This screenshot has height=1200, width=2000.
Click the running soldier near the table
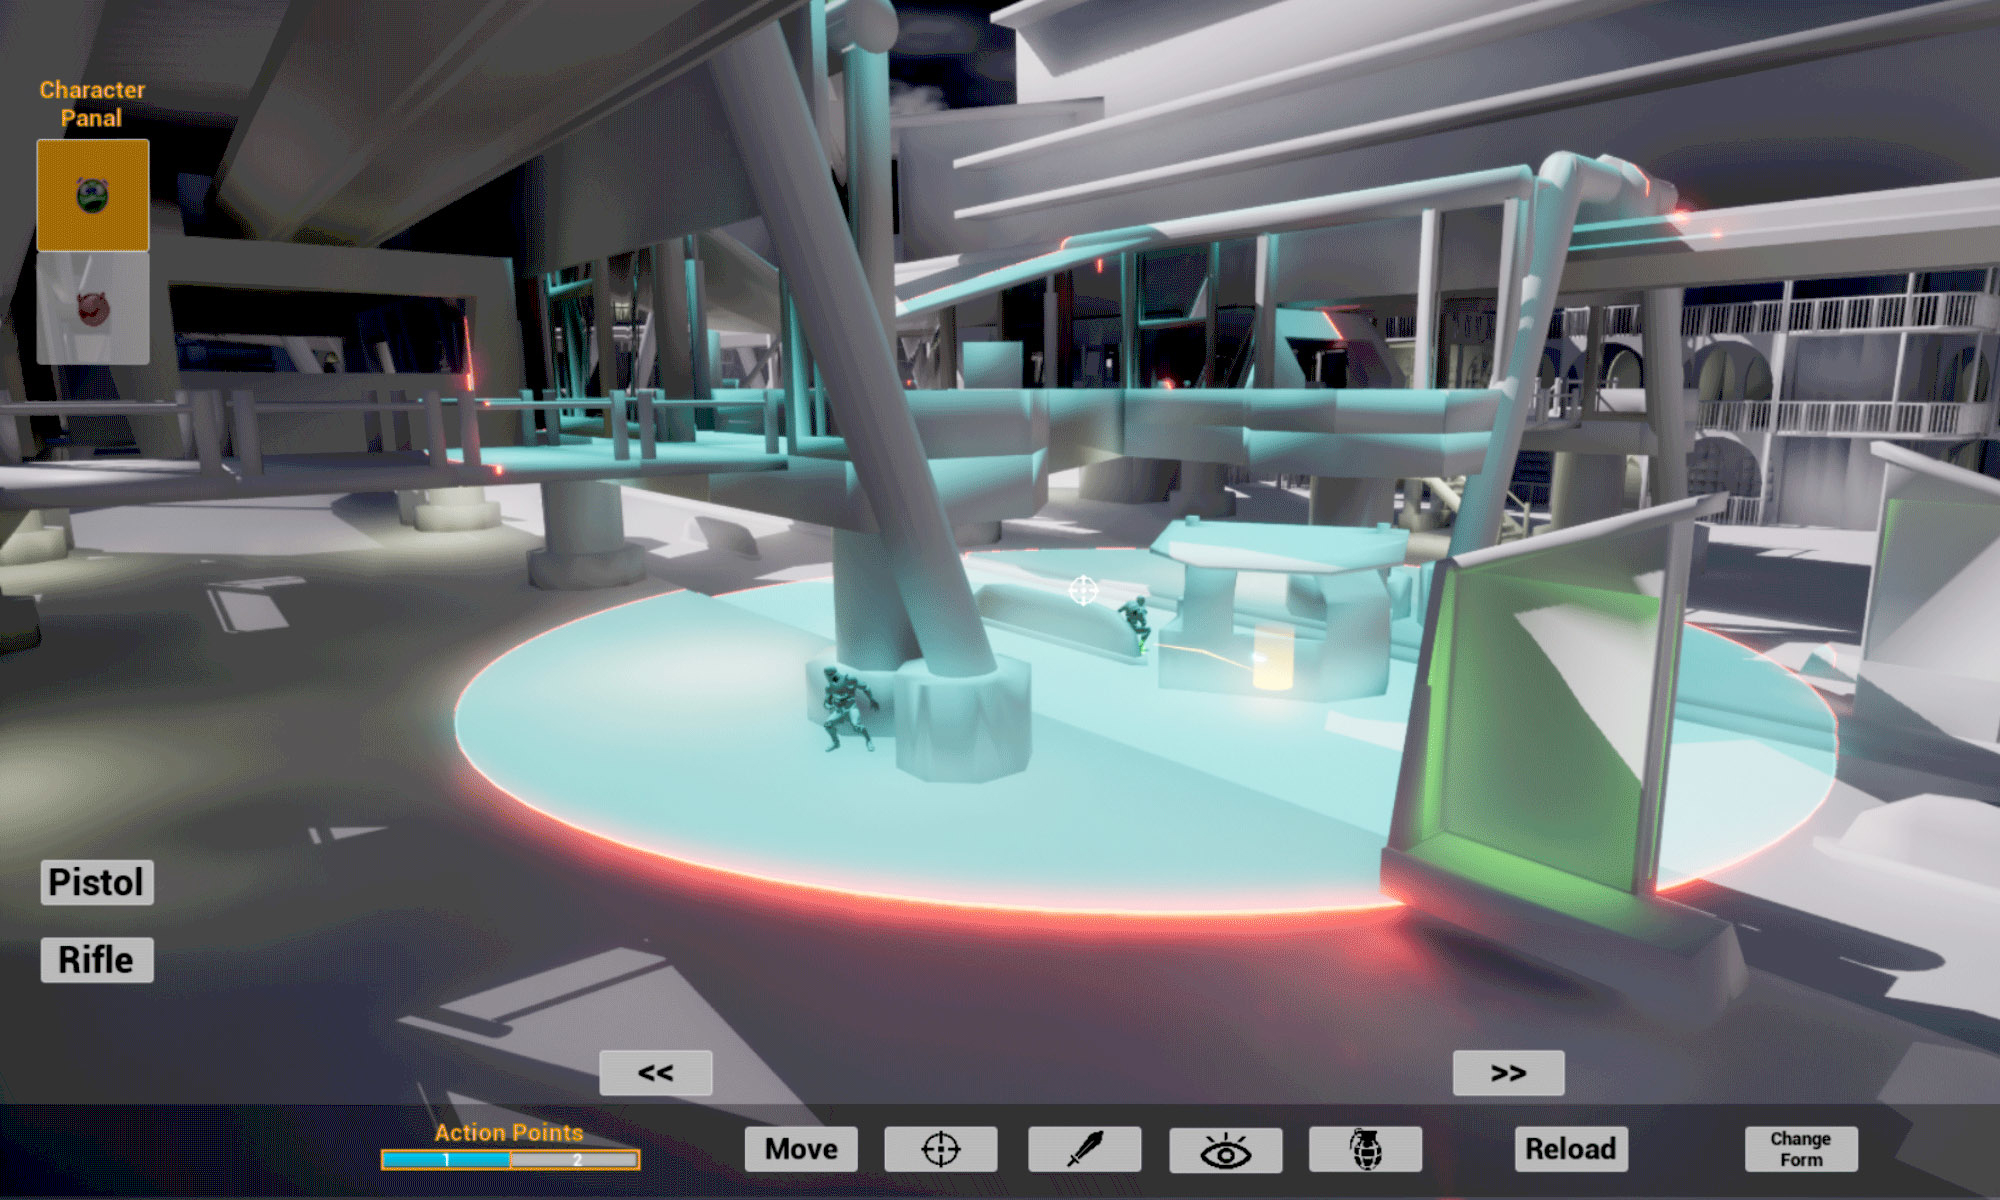1136,624
